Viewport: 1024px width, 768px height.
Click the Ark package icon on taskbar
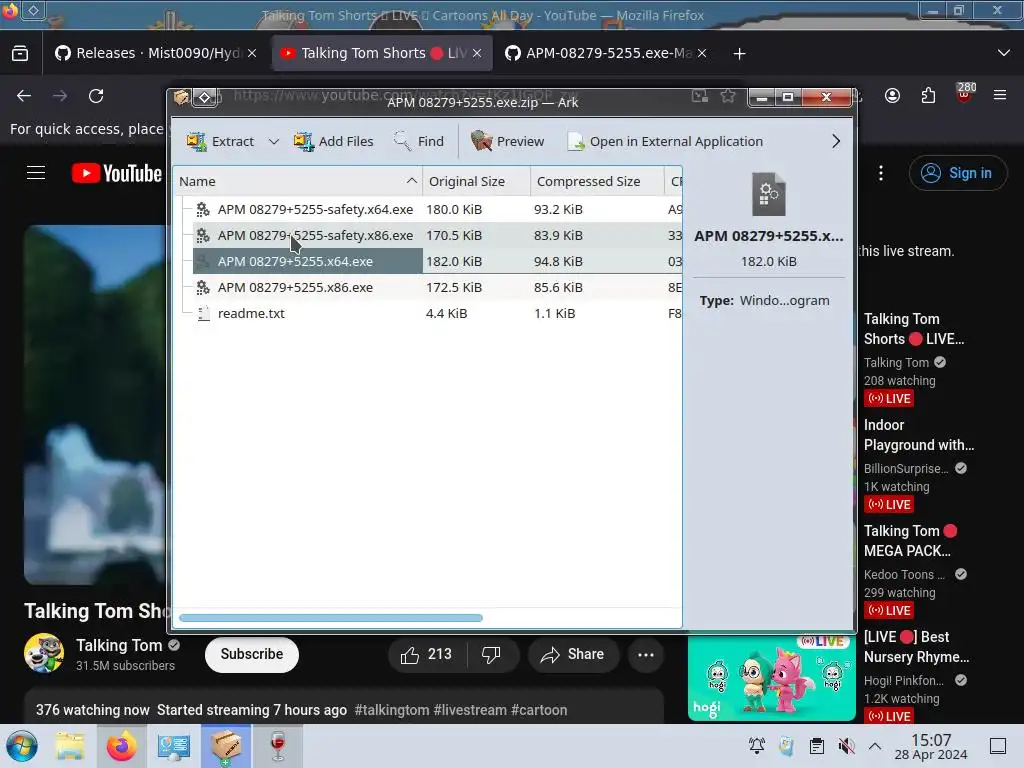(226, 746)
